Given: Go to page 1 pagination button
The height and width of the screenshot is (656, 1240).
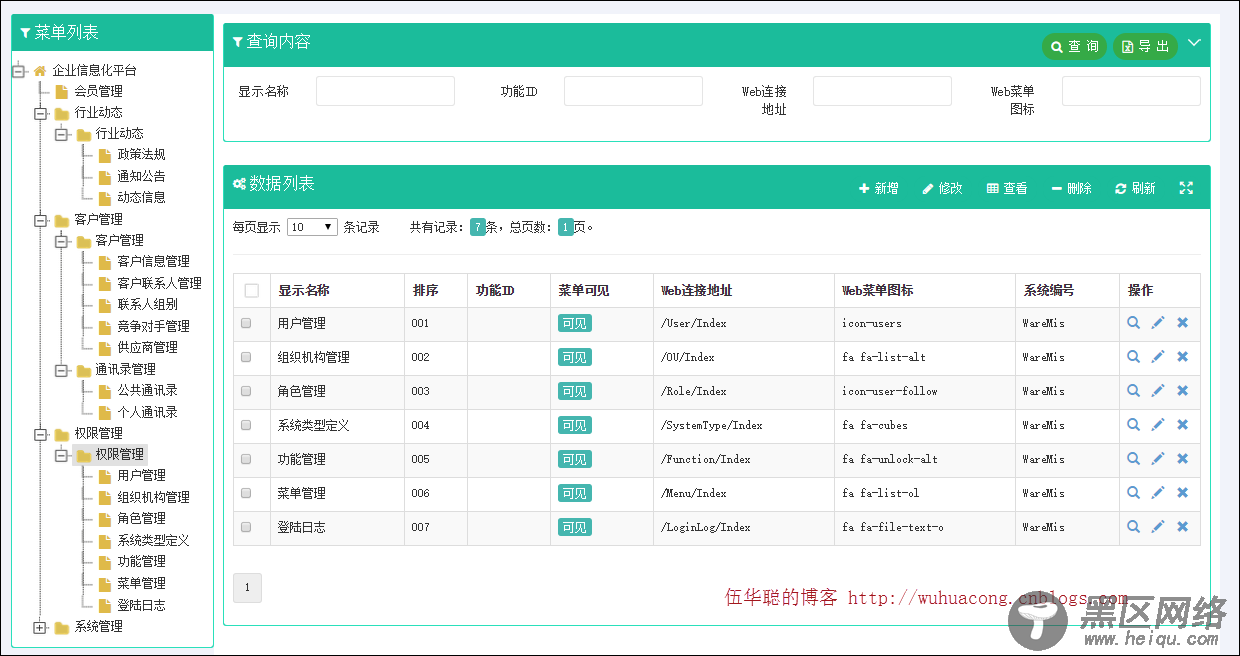Looking at the screenshot, I should point(247,588).
